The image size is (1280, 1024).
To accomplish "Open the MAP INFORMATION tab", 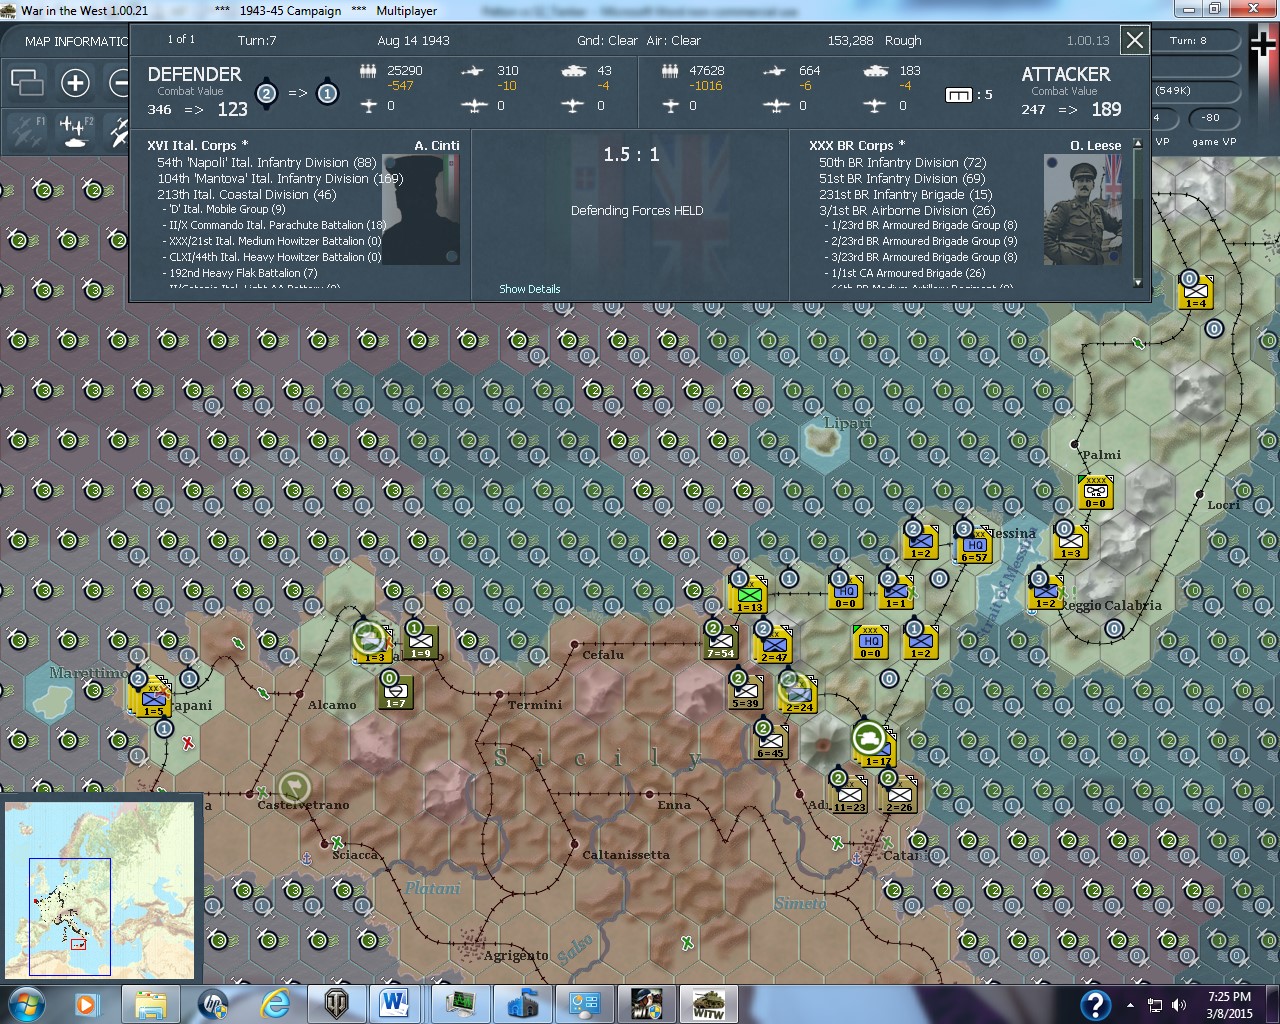I will tap(76, 41).
